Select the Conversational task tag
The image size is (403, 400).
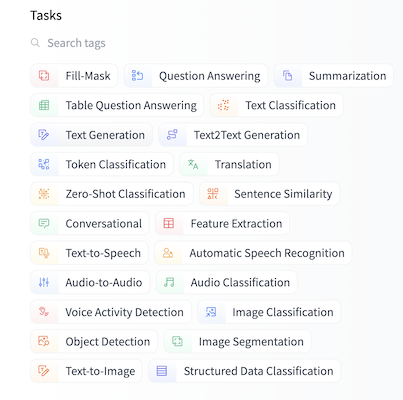click(90, 223)
